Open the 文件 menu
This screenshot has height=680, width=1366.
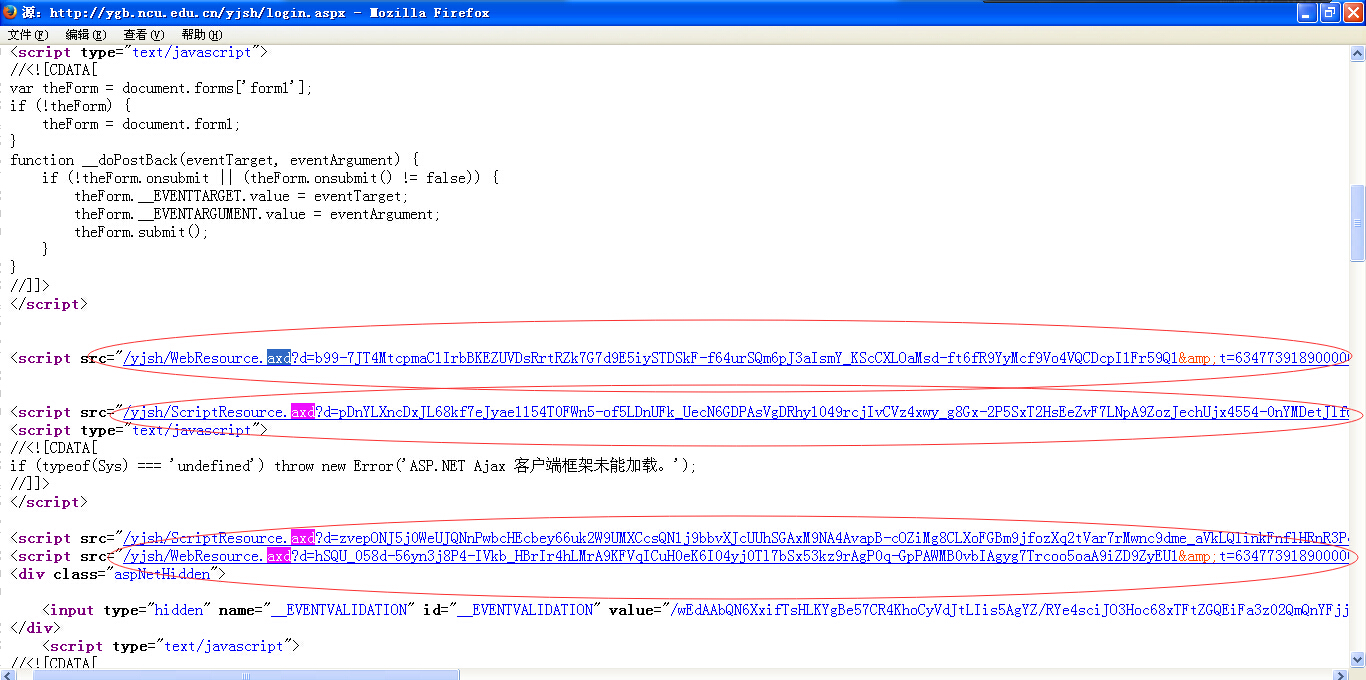[27, 35]
